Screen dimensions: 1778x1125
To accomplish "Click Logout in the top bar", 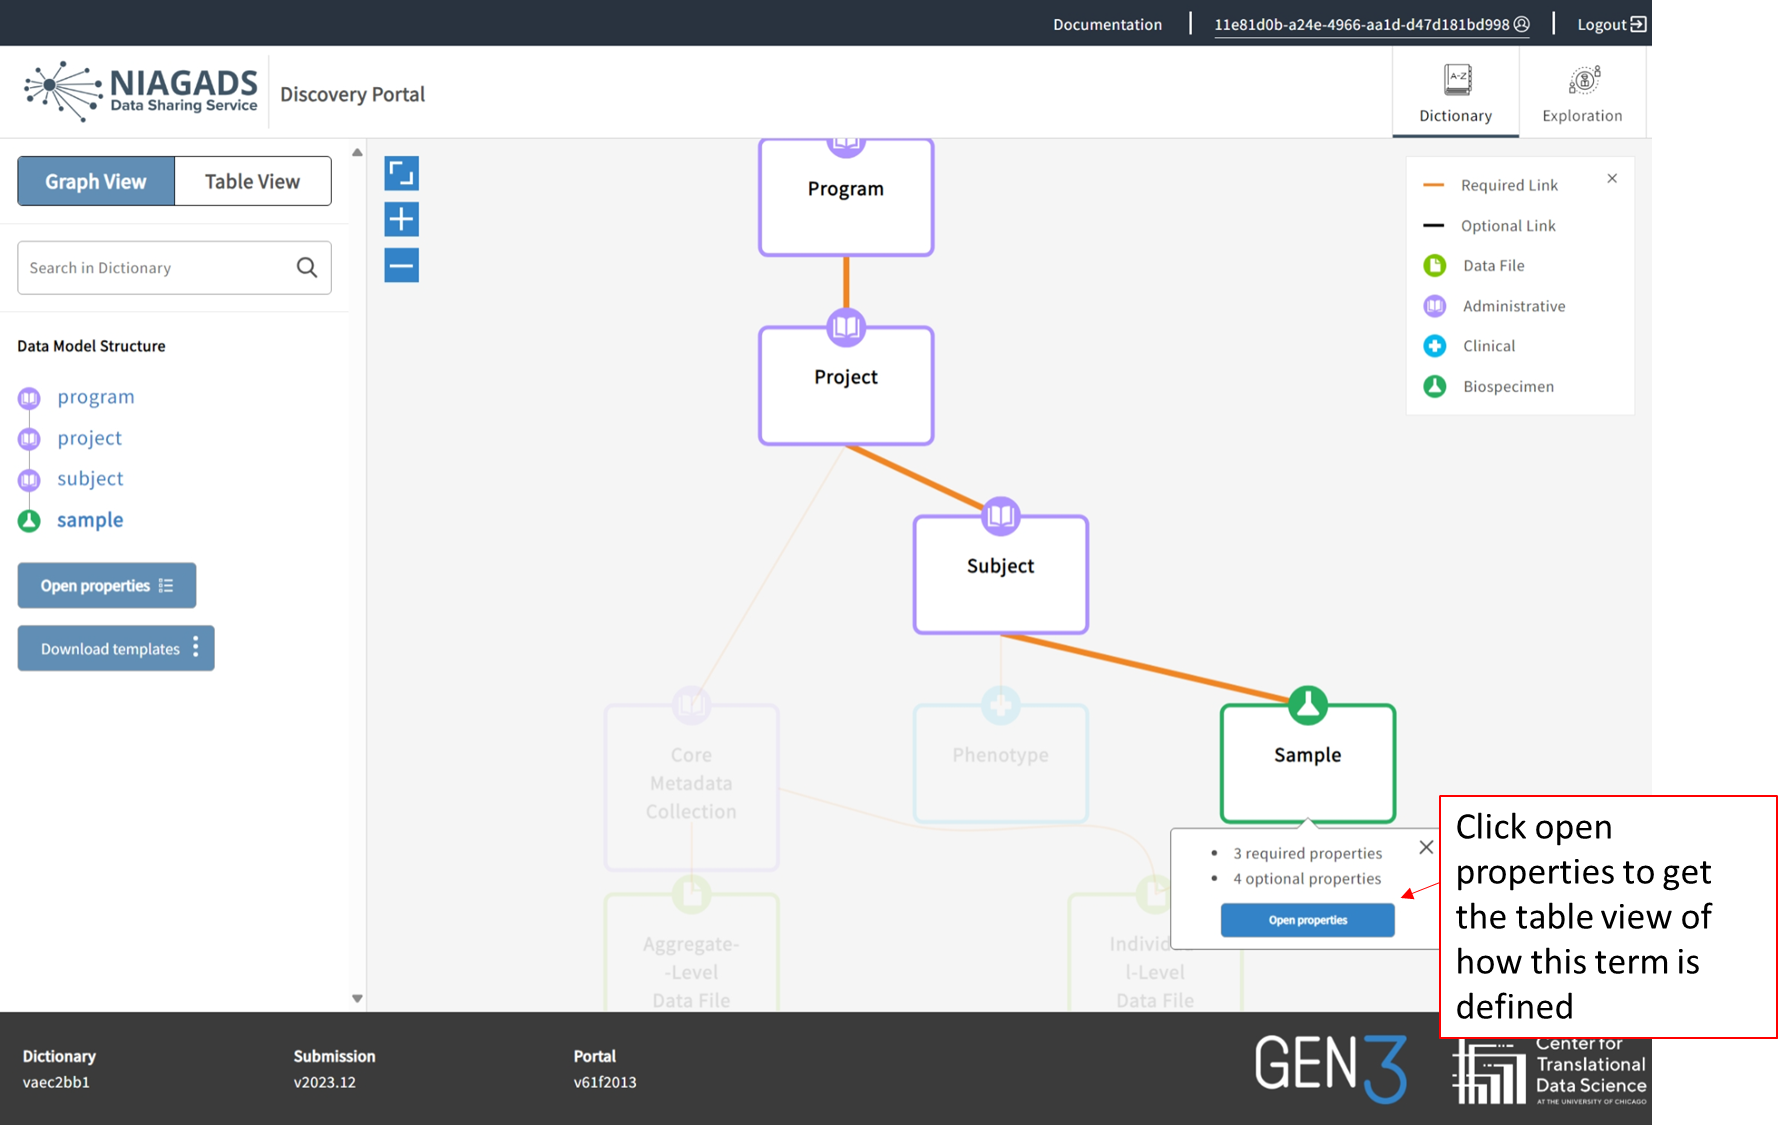I will click(x=1611, y=24).
